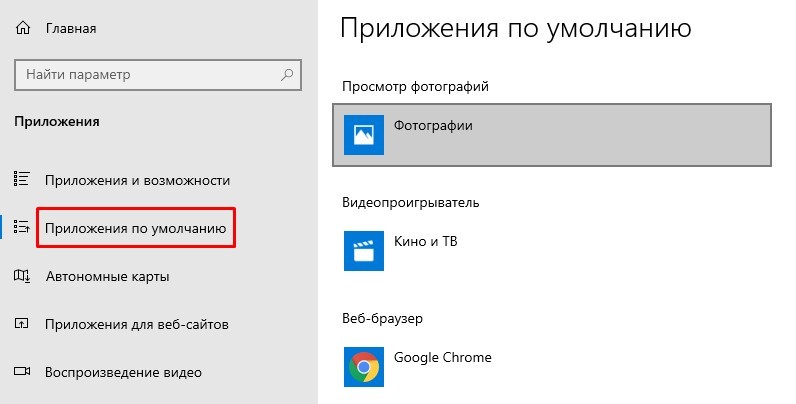
Task: Click the Просмотр фотографий label
Action: pos(415,87)
